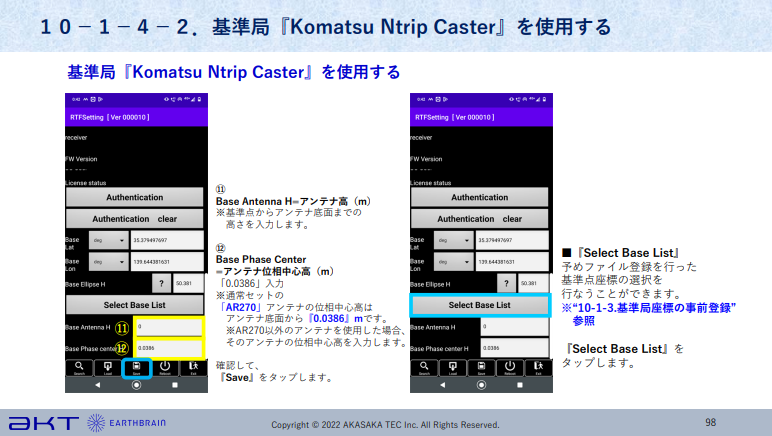772x436 pixels.
Task: Tap Android recents square in left phone
Action: 175,385
